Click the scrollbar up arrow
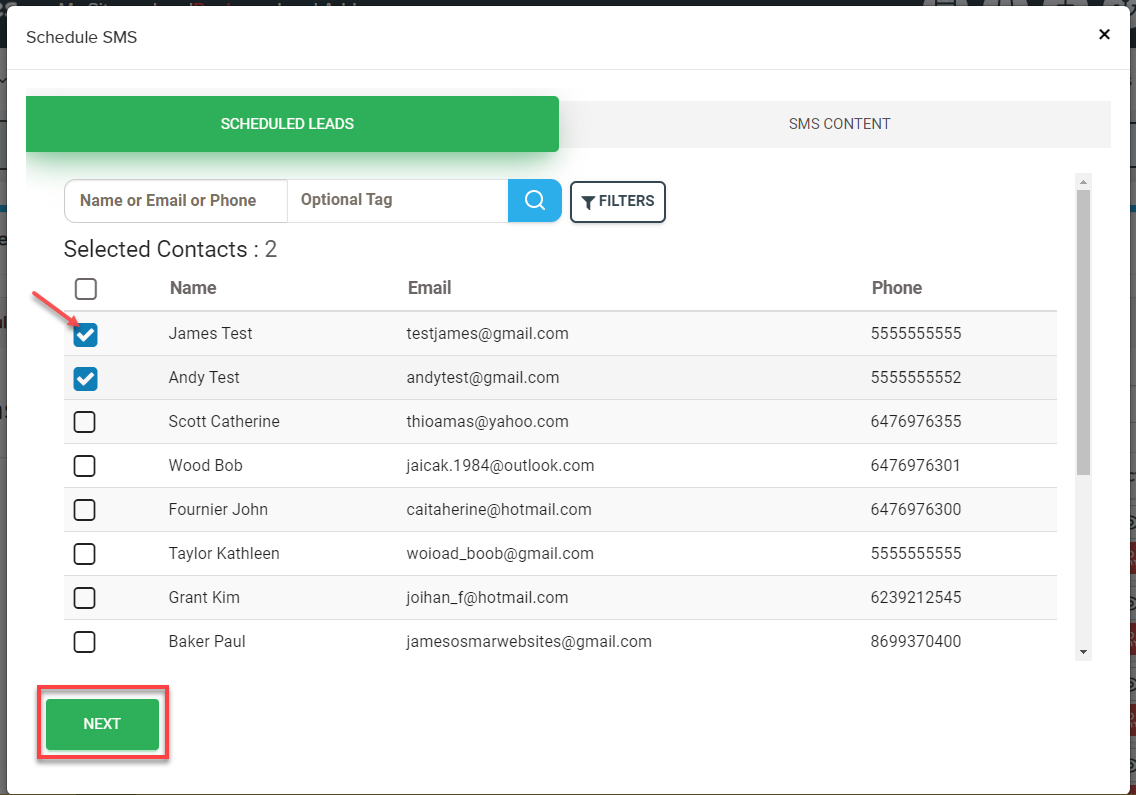This screenshot has width=1136, height=795. point(1083,181)
